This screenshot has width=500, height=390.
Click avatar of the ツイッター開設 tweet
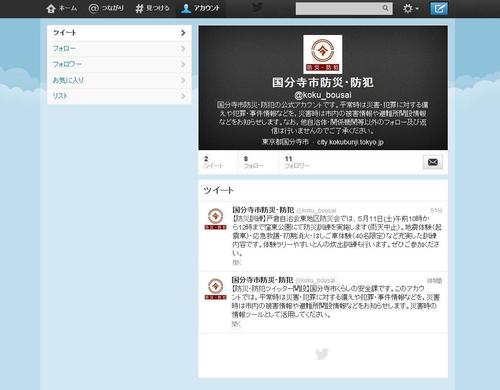(216, 289)
